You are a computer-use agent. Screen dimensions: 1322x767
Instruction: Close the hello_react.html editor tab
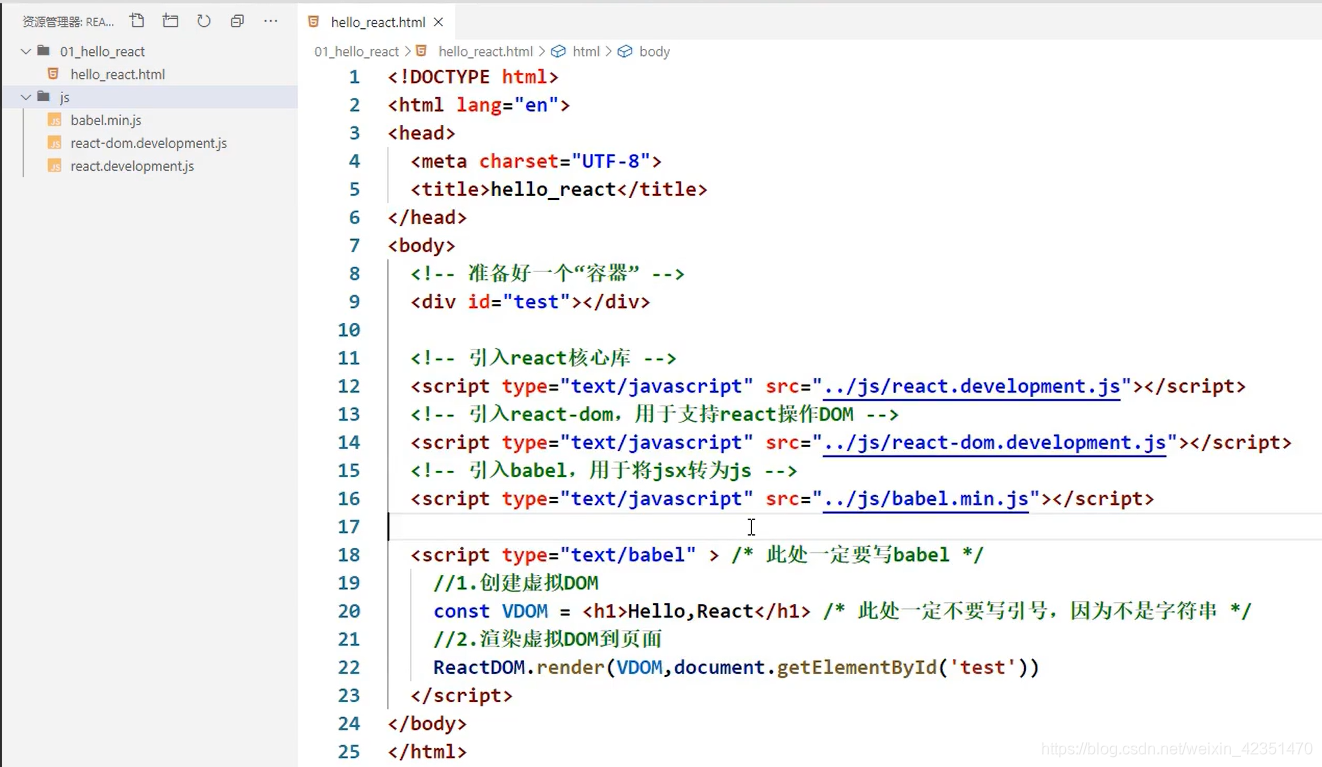(x=439, y=22)
